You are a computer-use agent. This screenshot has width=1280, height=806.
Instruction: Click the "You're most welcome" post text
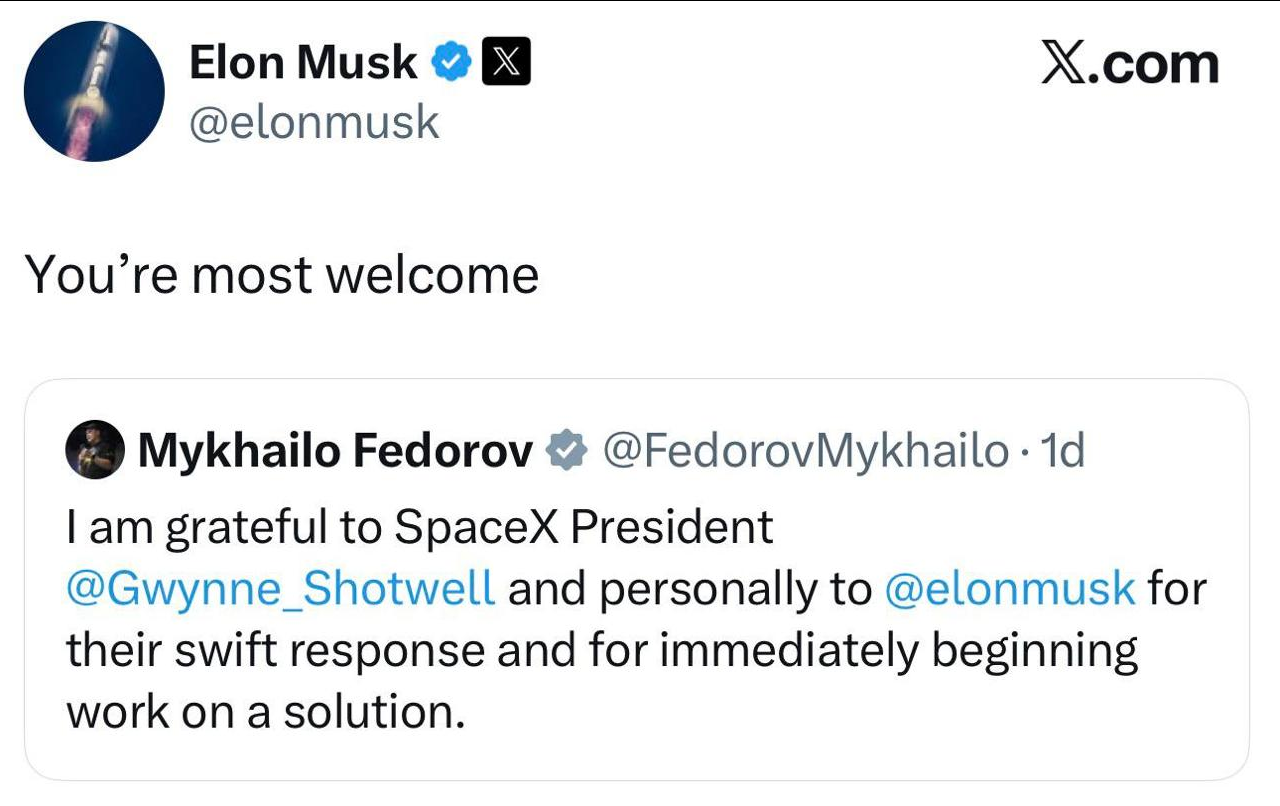281,274
